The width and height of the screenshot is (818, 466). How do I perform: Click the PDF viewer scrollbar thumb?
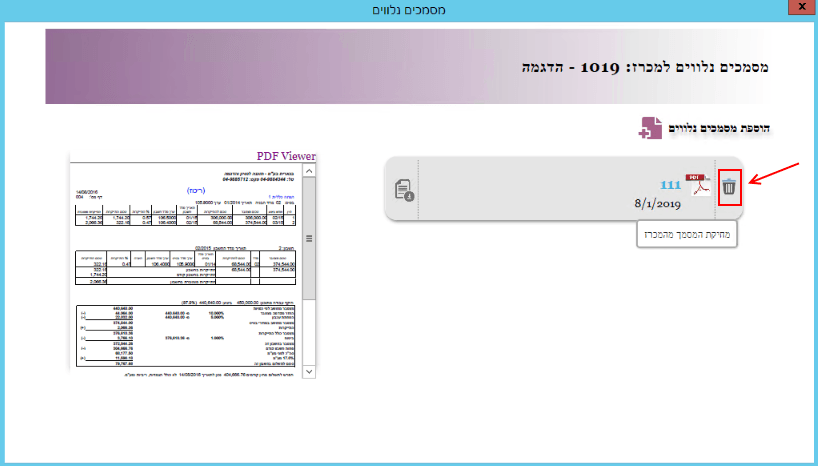(x=308, y=239)
